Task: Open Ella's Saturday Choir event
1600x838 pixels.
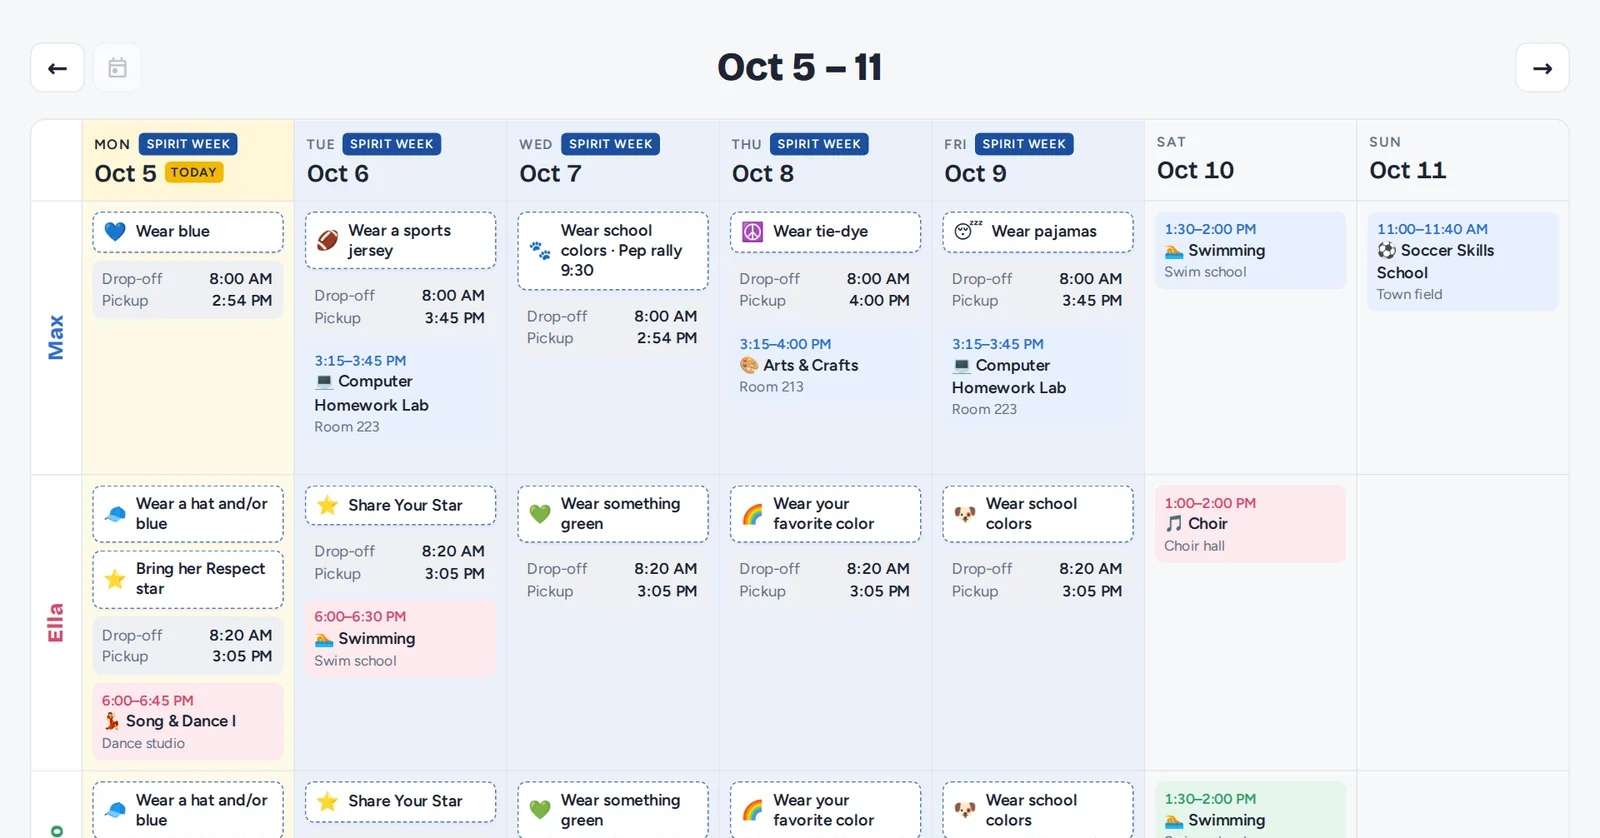Action: (x=1250, y=524)
